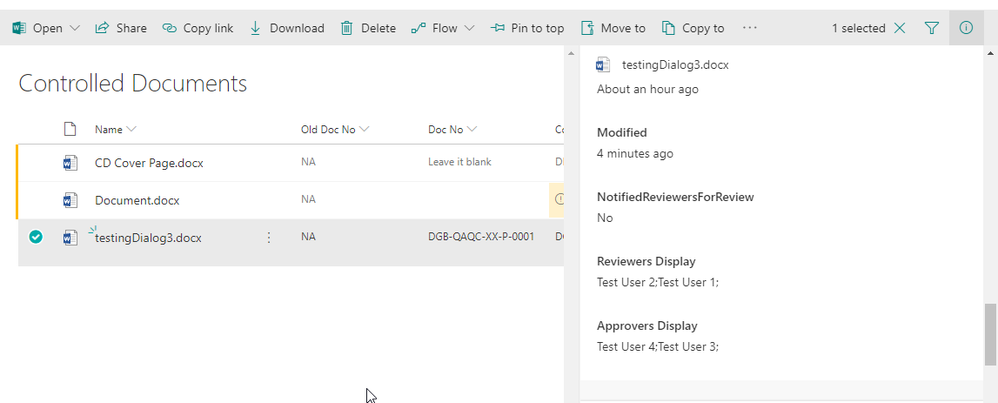Click Approvers Display value 'Test User 4;Test User 3;'
Image resolution: width=998 pixels, height=403 pixels.
pos(657,346)
